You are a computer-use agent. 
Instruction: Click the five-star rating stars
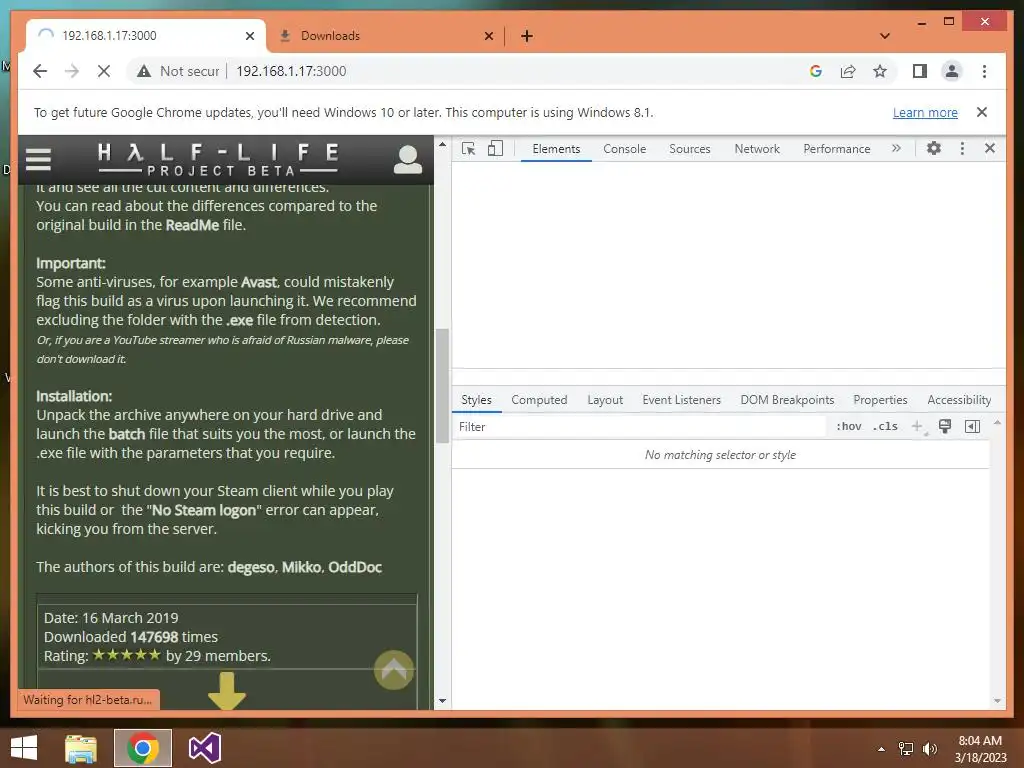[x=126, y=654]
